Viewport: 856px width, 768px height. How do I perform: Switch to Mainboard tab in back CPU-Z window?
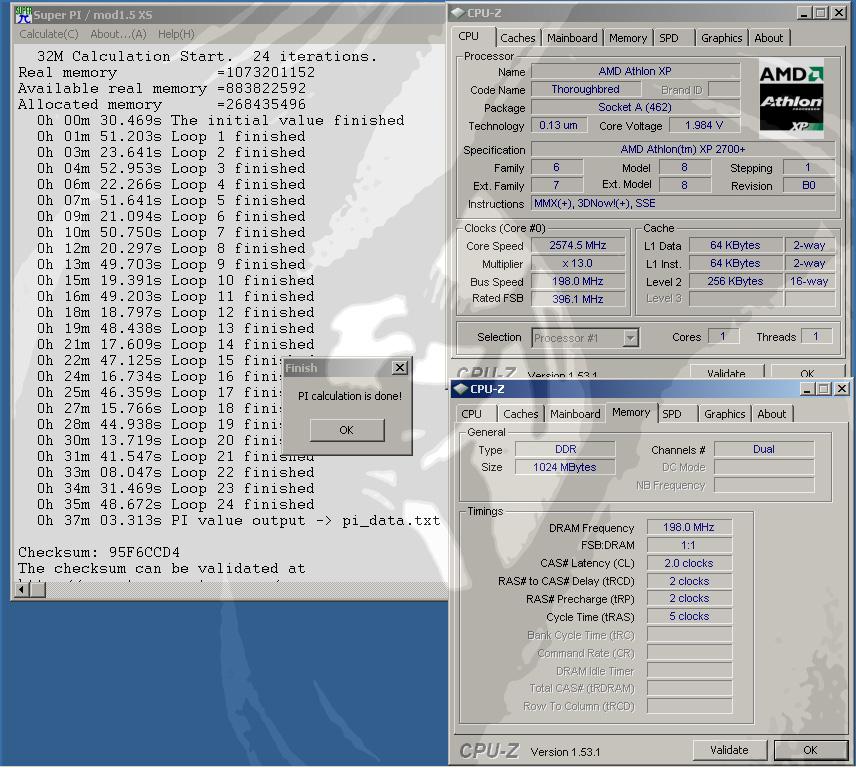(572, 38)
